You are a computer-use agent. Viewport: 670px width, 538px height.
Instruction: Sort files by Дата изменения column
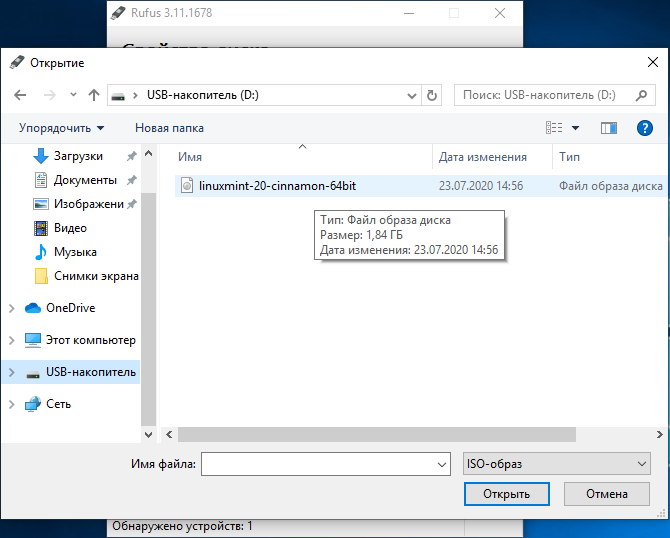tap(482, 157)
